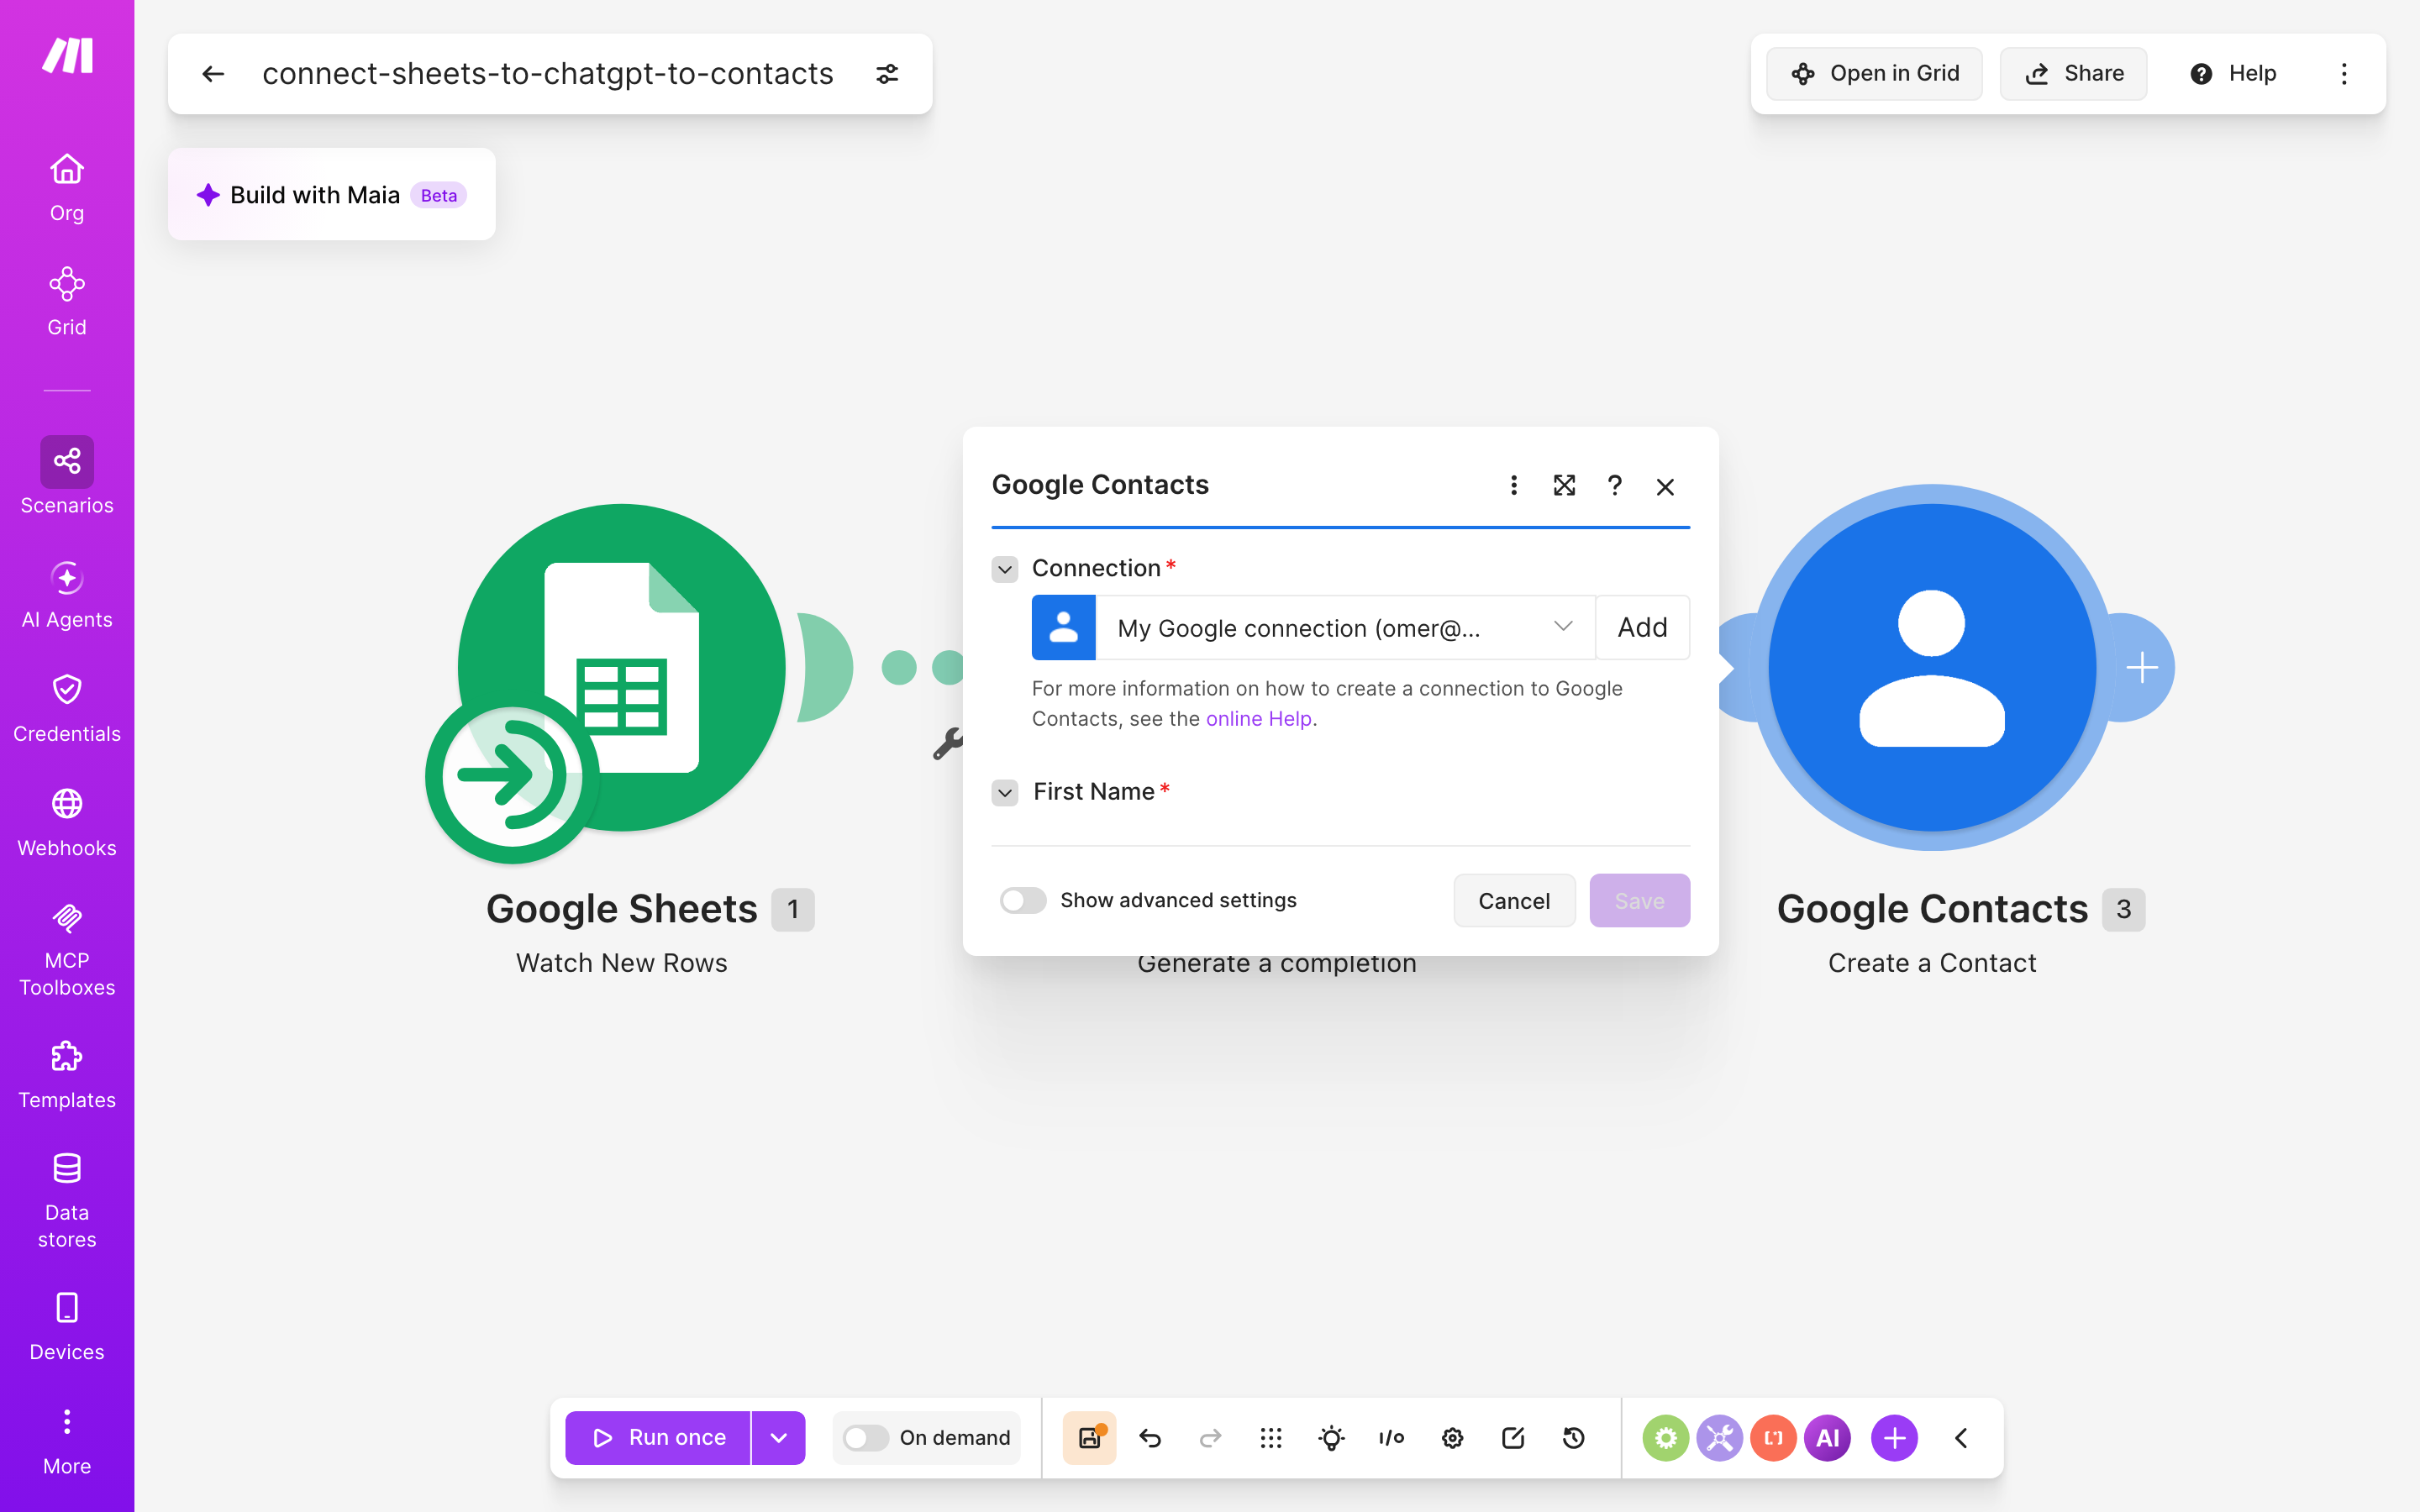Add a new Google connection

tap(1642, 628)
